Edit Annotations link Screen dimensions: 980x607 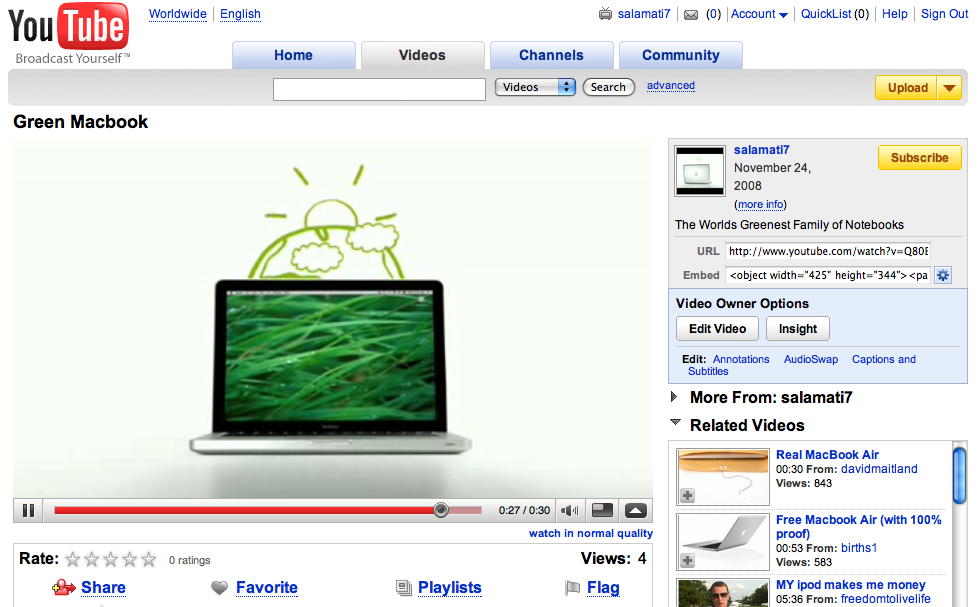[741, 359]
